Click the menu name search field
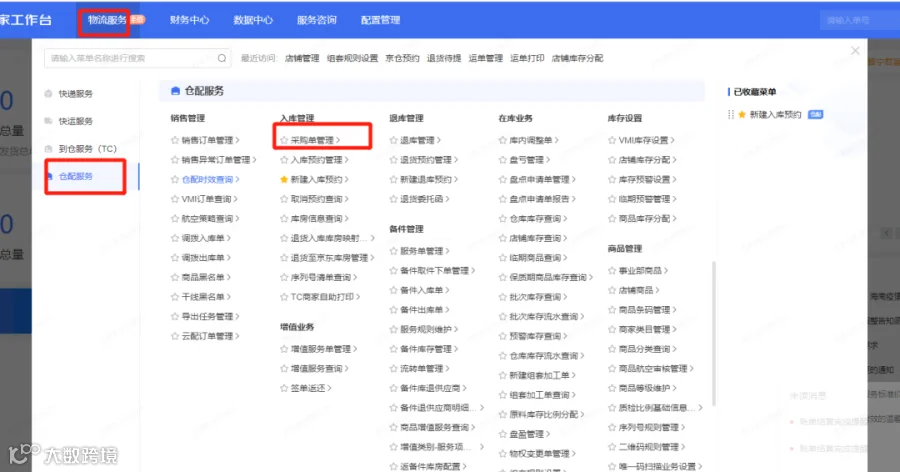The image size is (900, 472). (x=138, y=58)
